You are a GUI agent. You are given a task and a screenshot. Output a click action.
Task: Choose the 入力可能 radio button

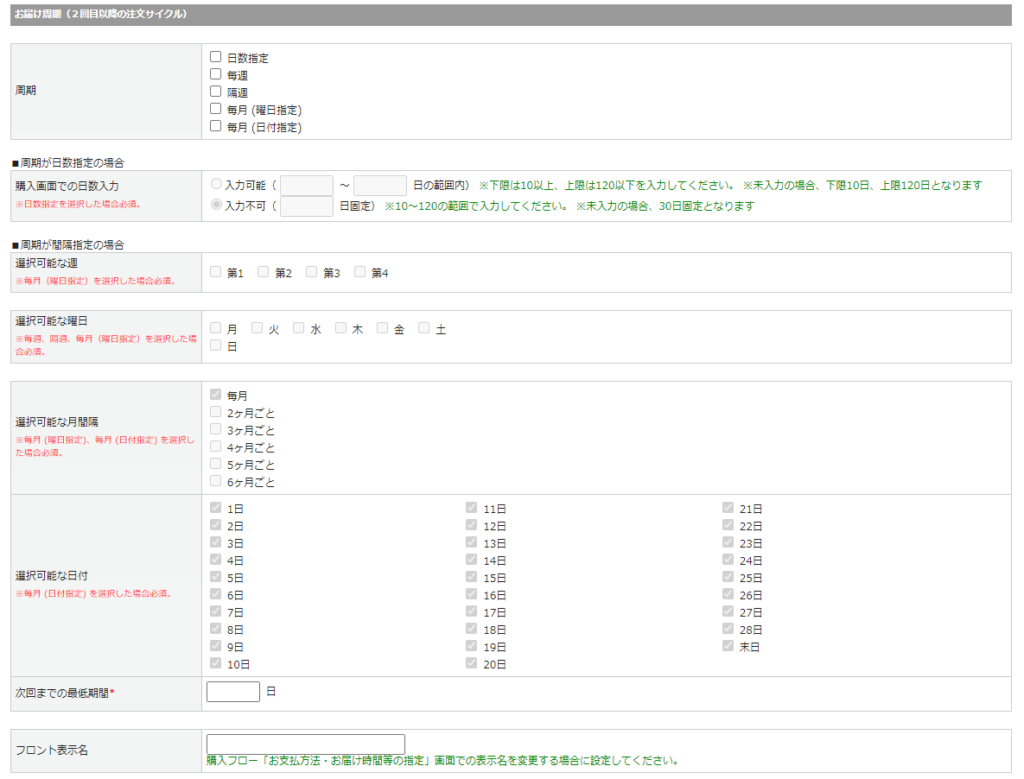[x=216, y=184]
